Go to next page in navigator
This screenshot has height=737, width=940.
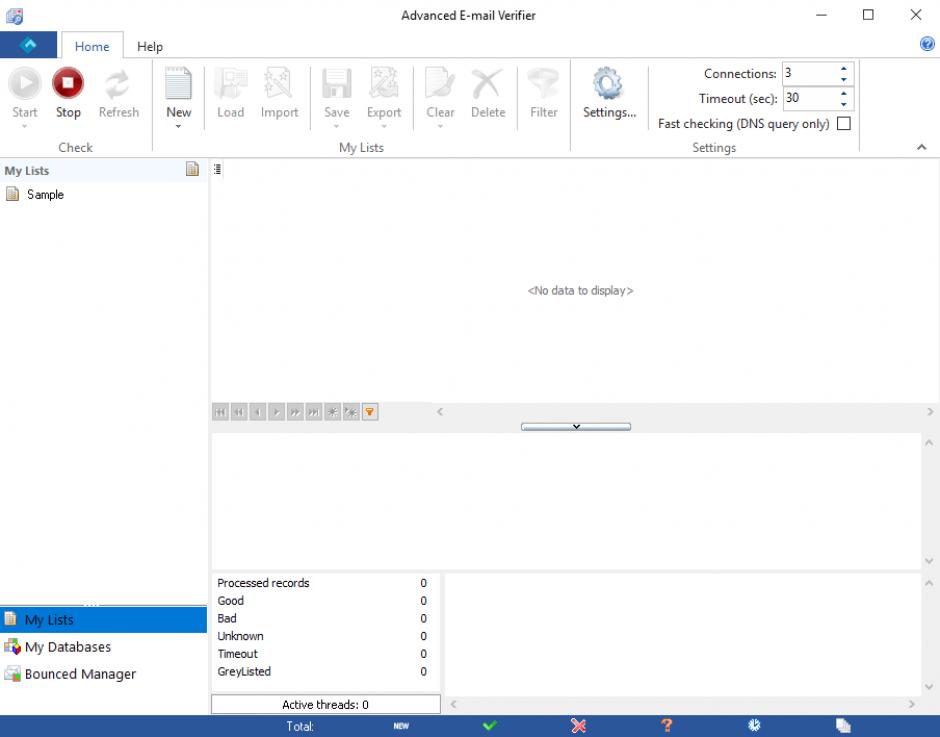[295, 412]
